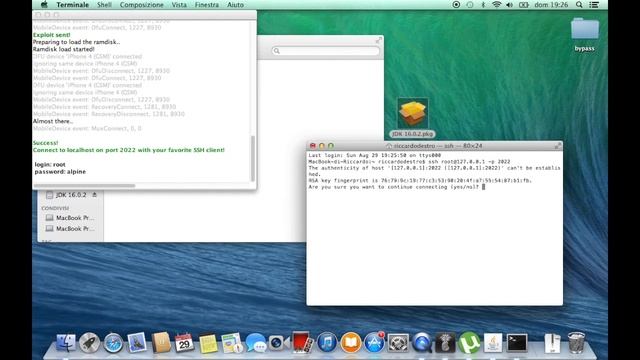Launch Safari compass icon in Dock
This screenshot has width=640, height=360.
(113, 342)
